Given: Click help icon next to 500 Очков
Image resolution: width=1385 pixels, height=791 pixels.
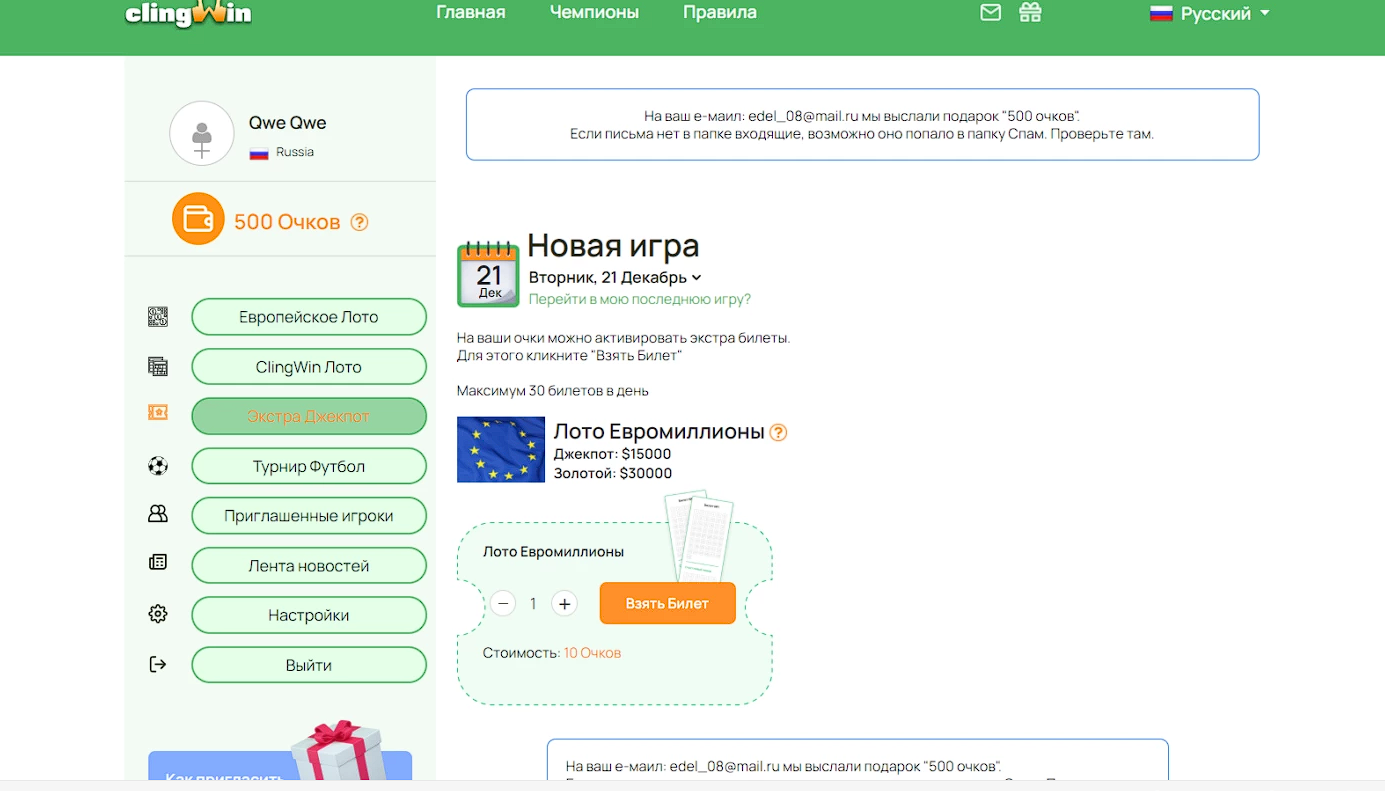Looking at the screenshot, I should [360, 222].
